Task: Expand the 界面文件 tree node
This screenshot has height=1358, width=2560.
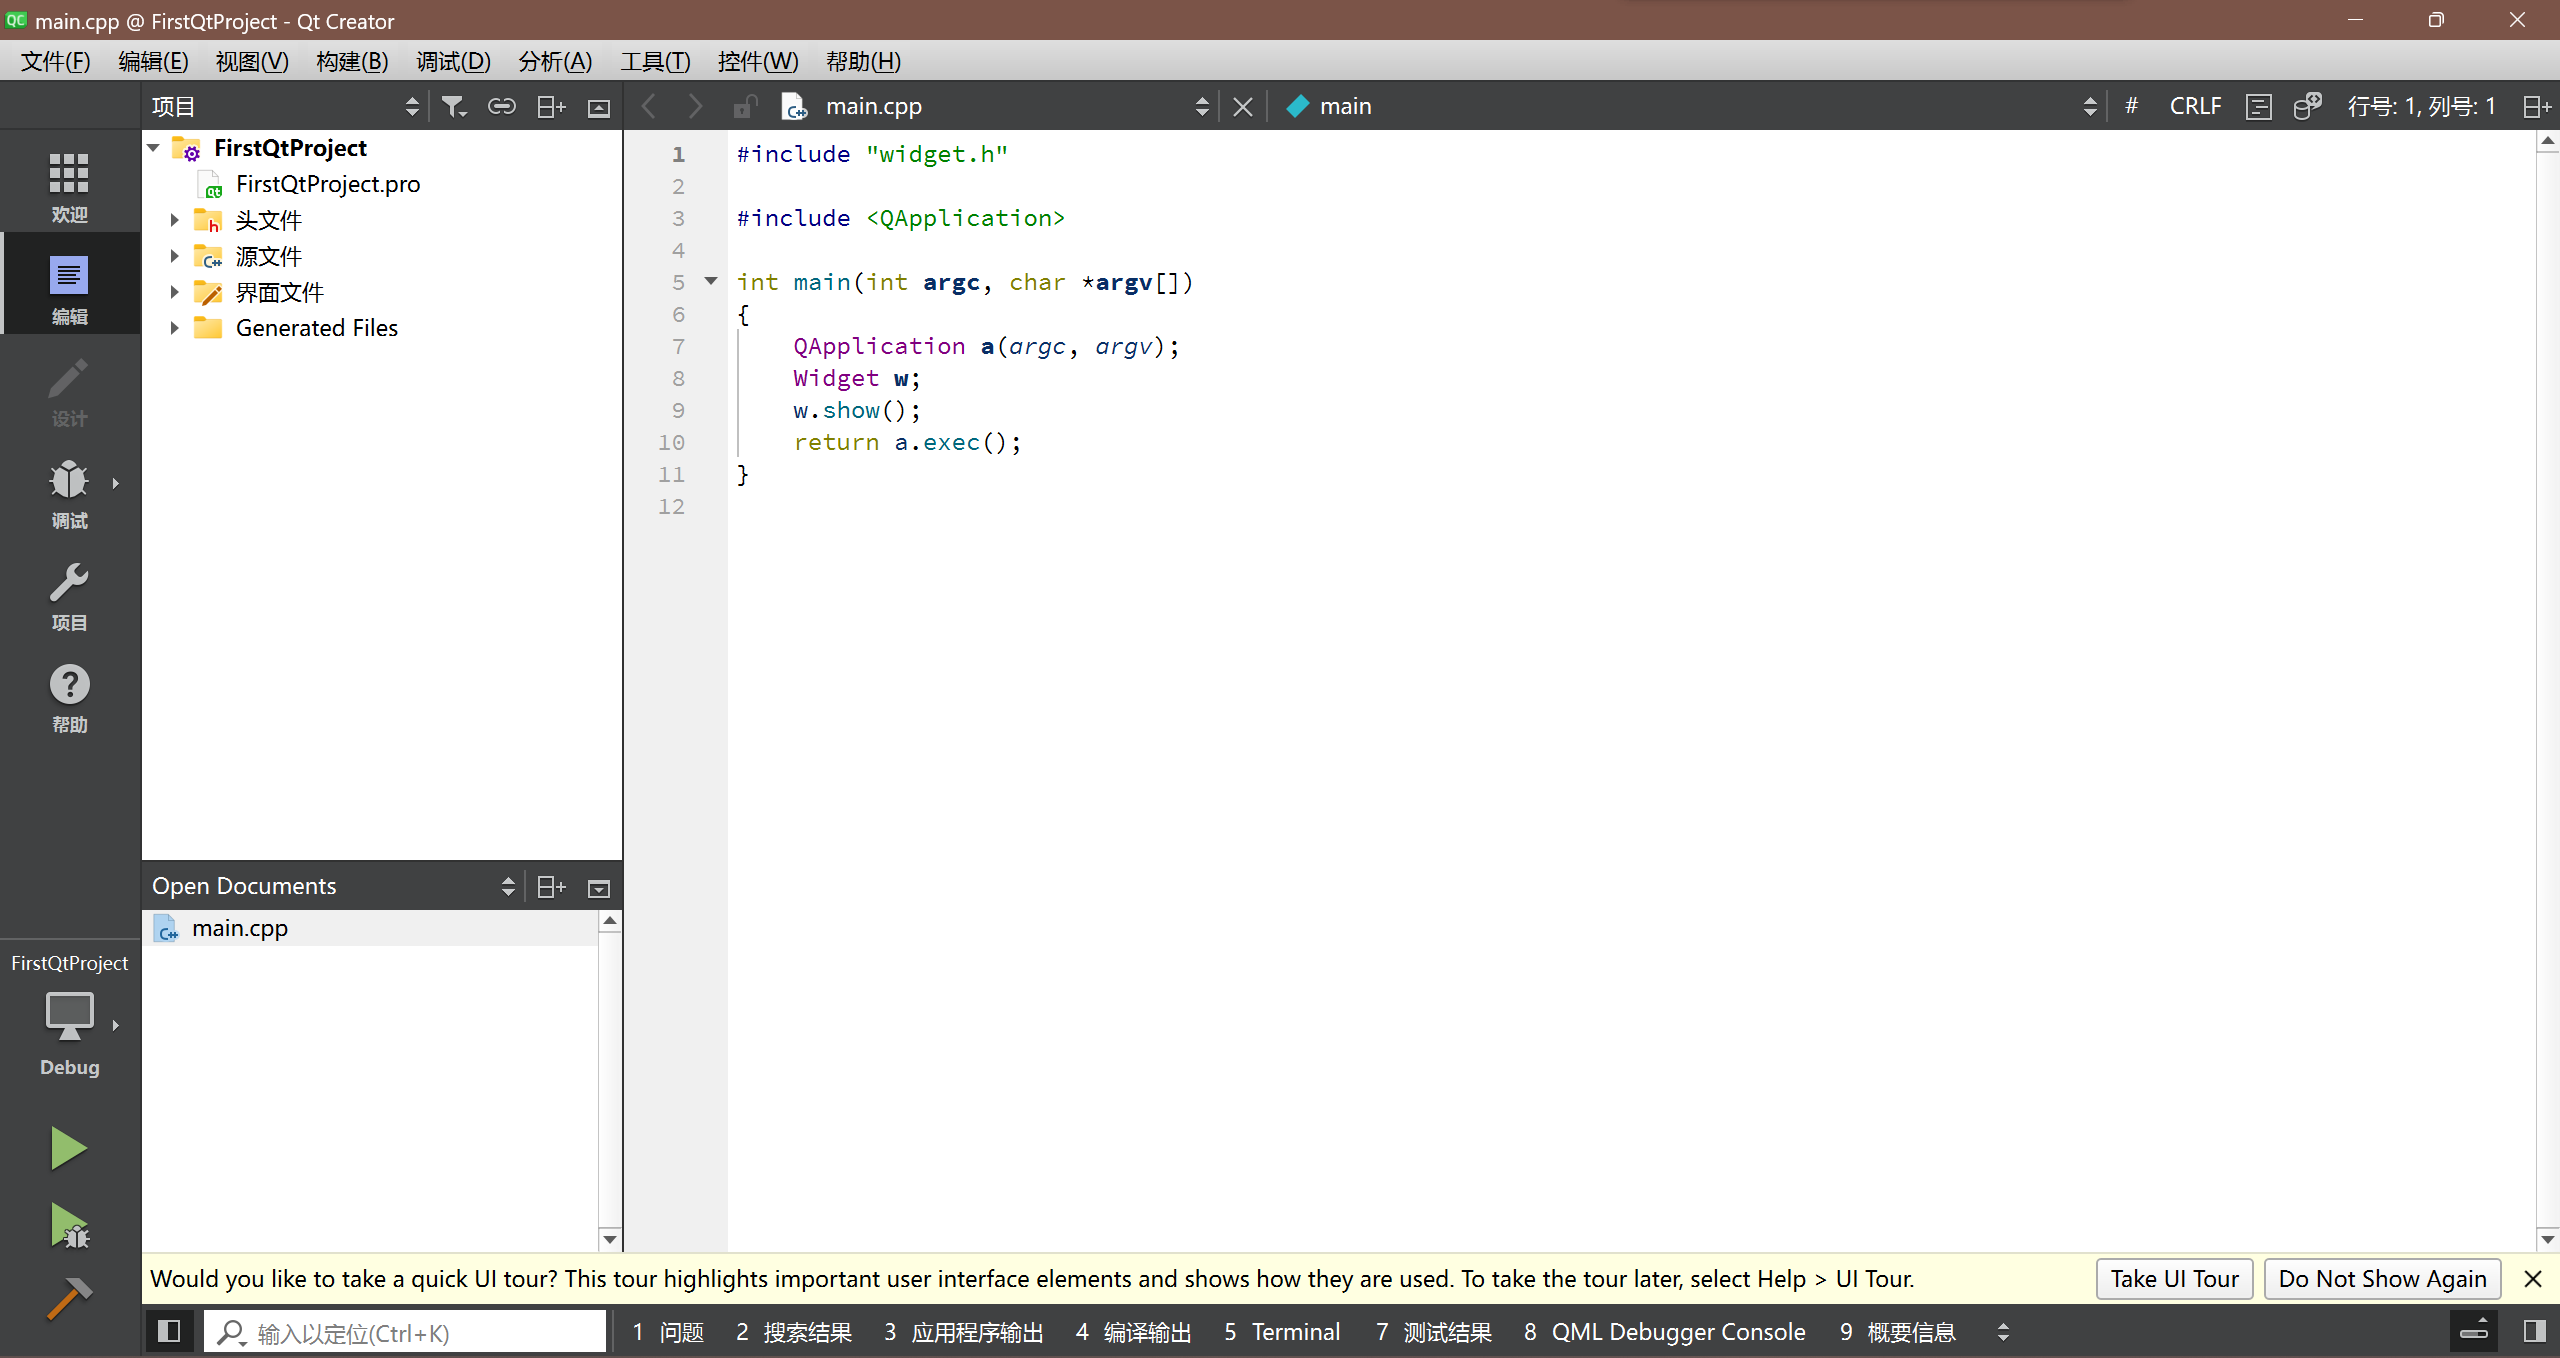Action: click(174, 291)
